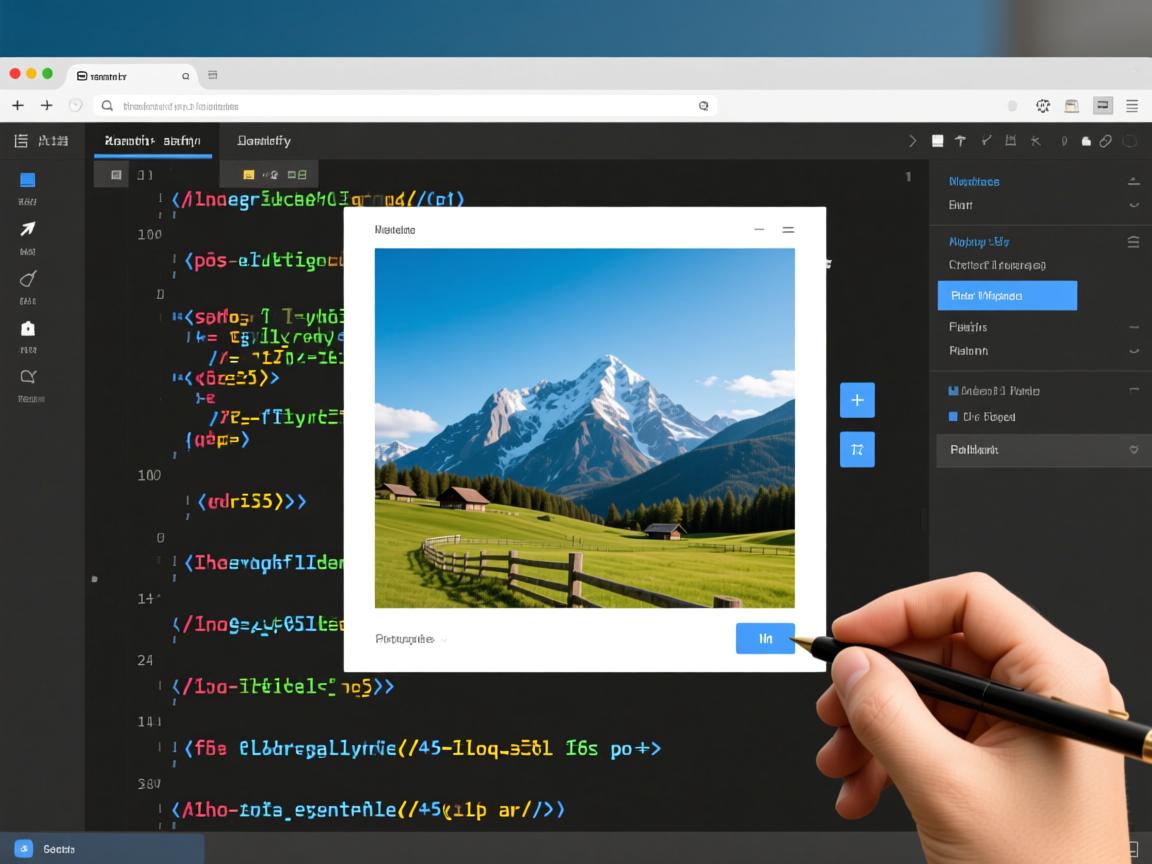Click the blue plus button beside image dialog
Viewport: 1152px width, 864px height.
tap(857, 400)
